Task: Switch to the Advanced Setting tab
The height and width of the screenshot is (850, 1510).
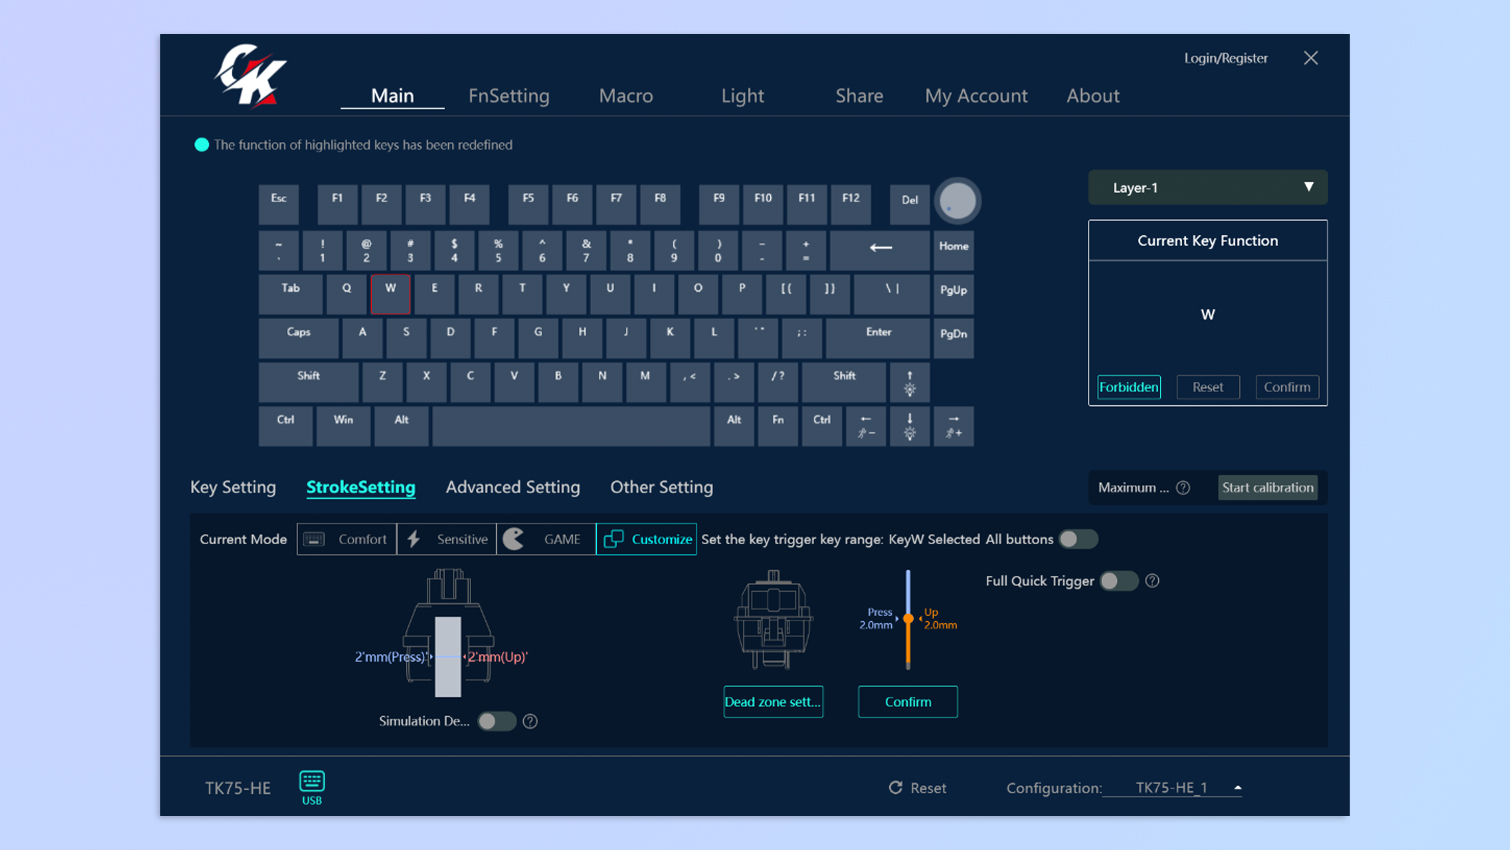Action: [x=512, y=487]
